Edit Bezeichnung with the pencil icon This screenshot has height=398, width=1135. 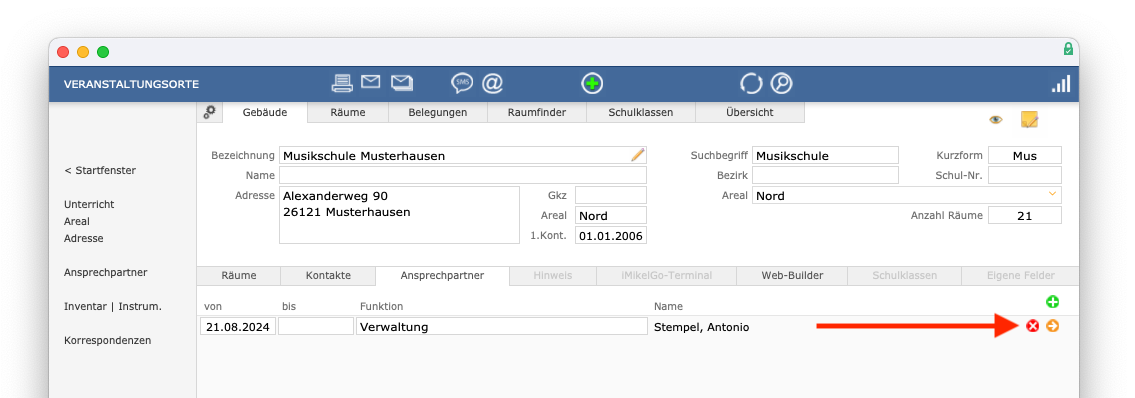pos(638,155)
